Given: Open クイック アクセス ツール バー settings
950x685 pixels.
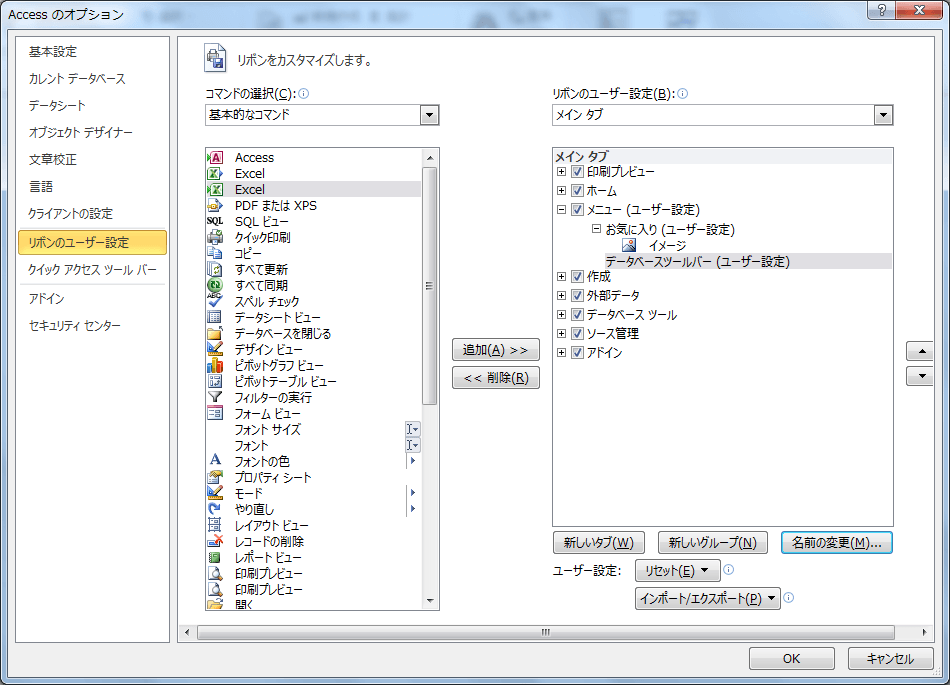Looking at the screenshot, I should click(92, 270).
